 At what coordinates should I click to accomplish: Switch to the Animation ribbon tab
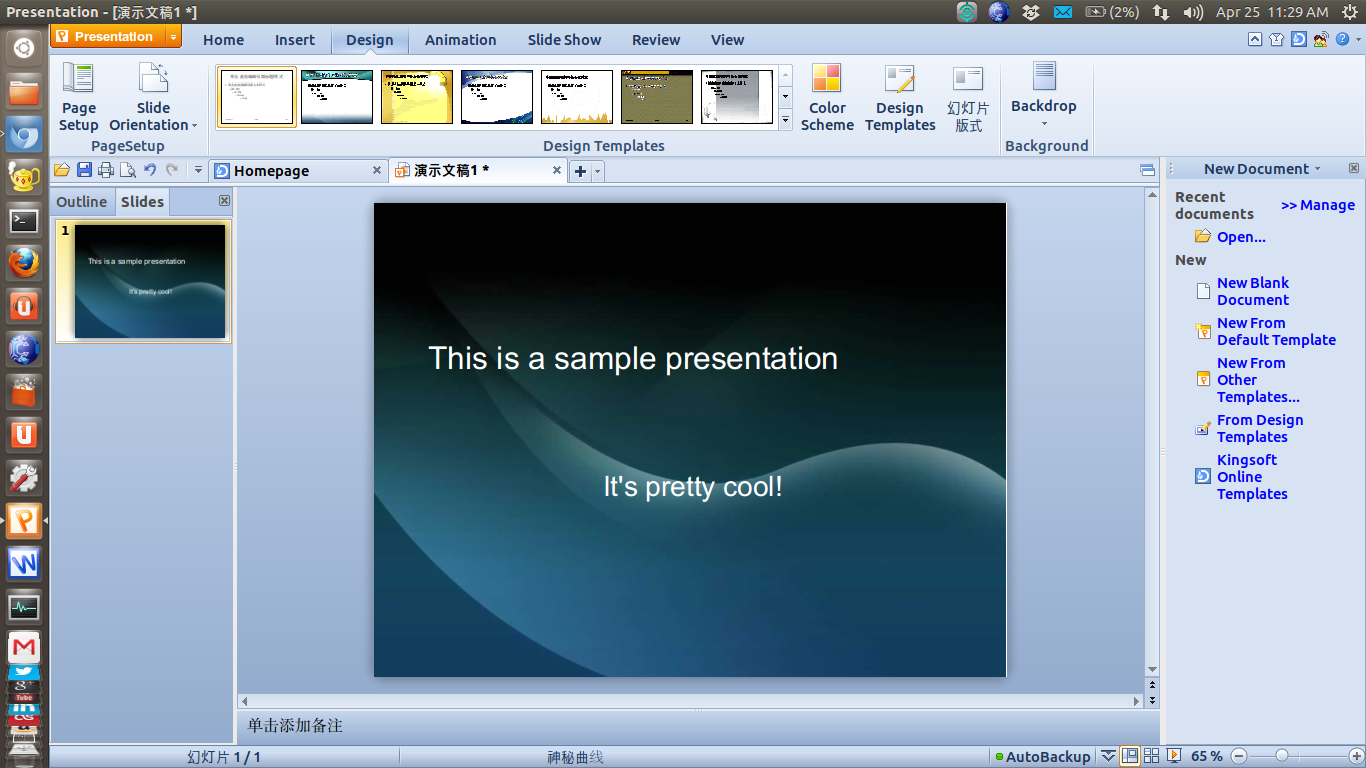pos(460,40)
